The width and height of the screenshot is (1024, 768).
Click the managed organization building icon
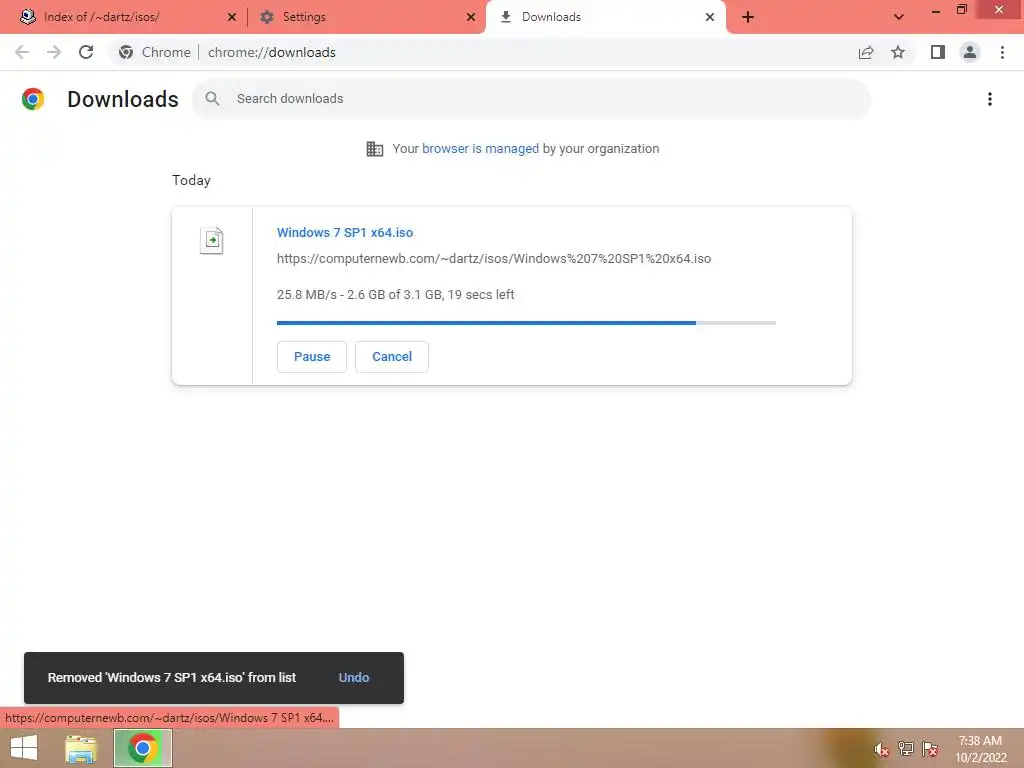pyautogui.click(x=375, y=149)
